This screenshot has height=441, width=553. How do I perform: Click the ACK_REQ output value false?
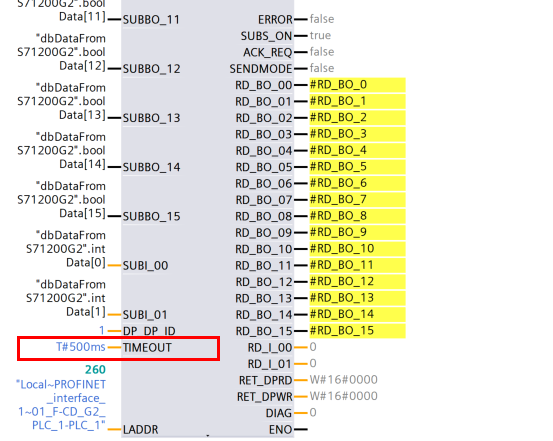coord(322,52)
